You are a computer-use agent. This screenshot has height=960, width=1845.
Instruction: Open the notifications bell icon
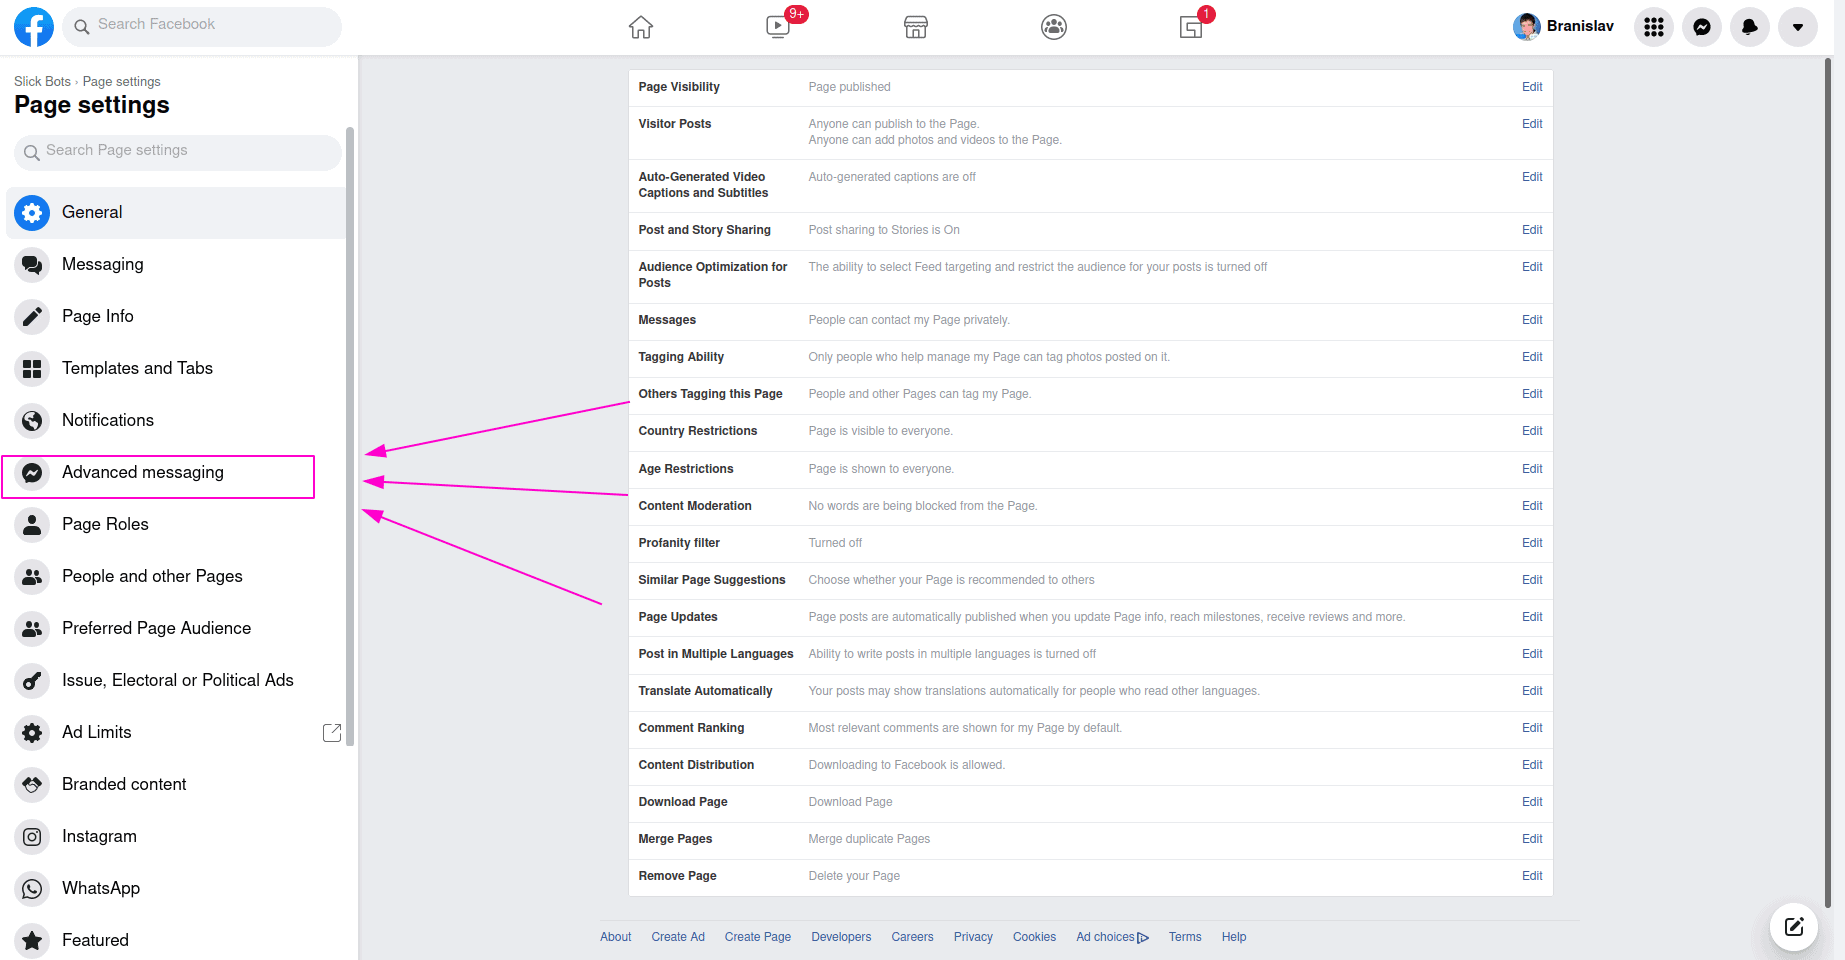point(1750,27)
